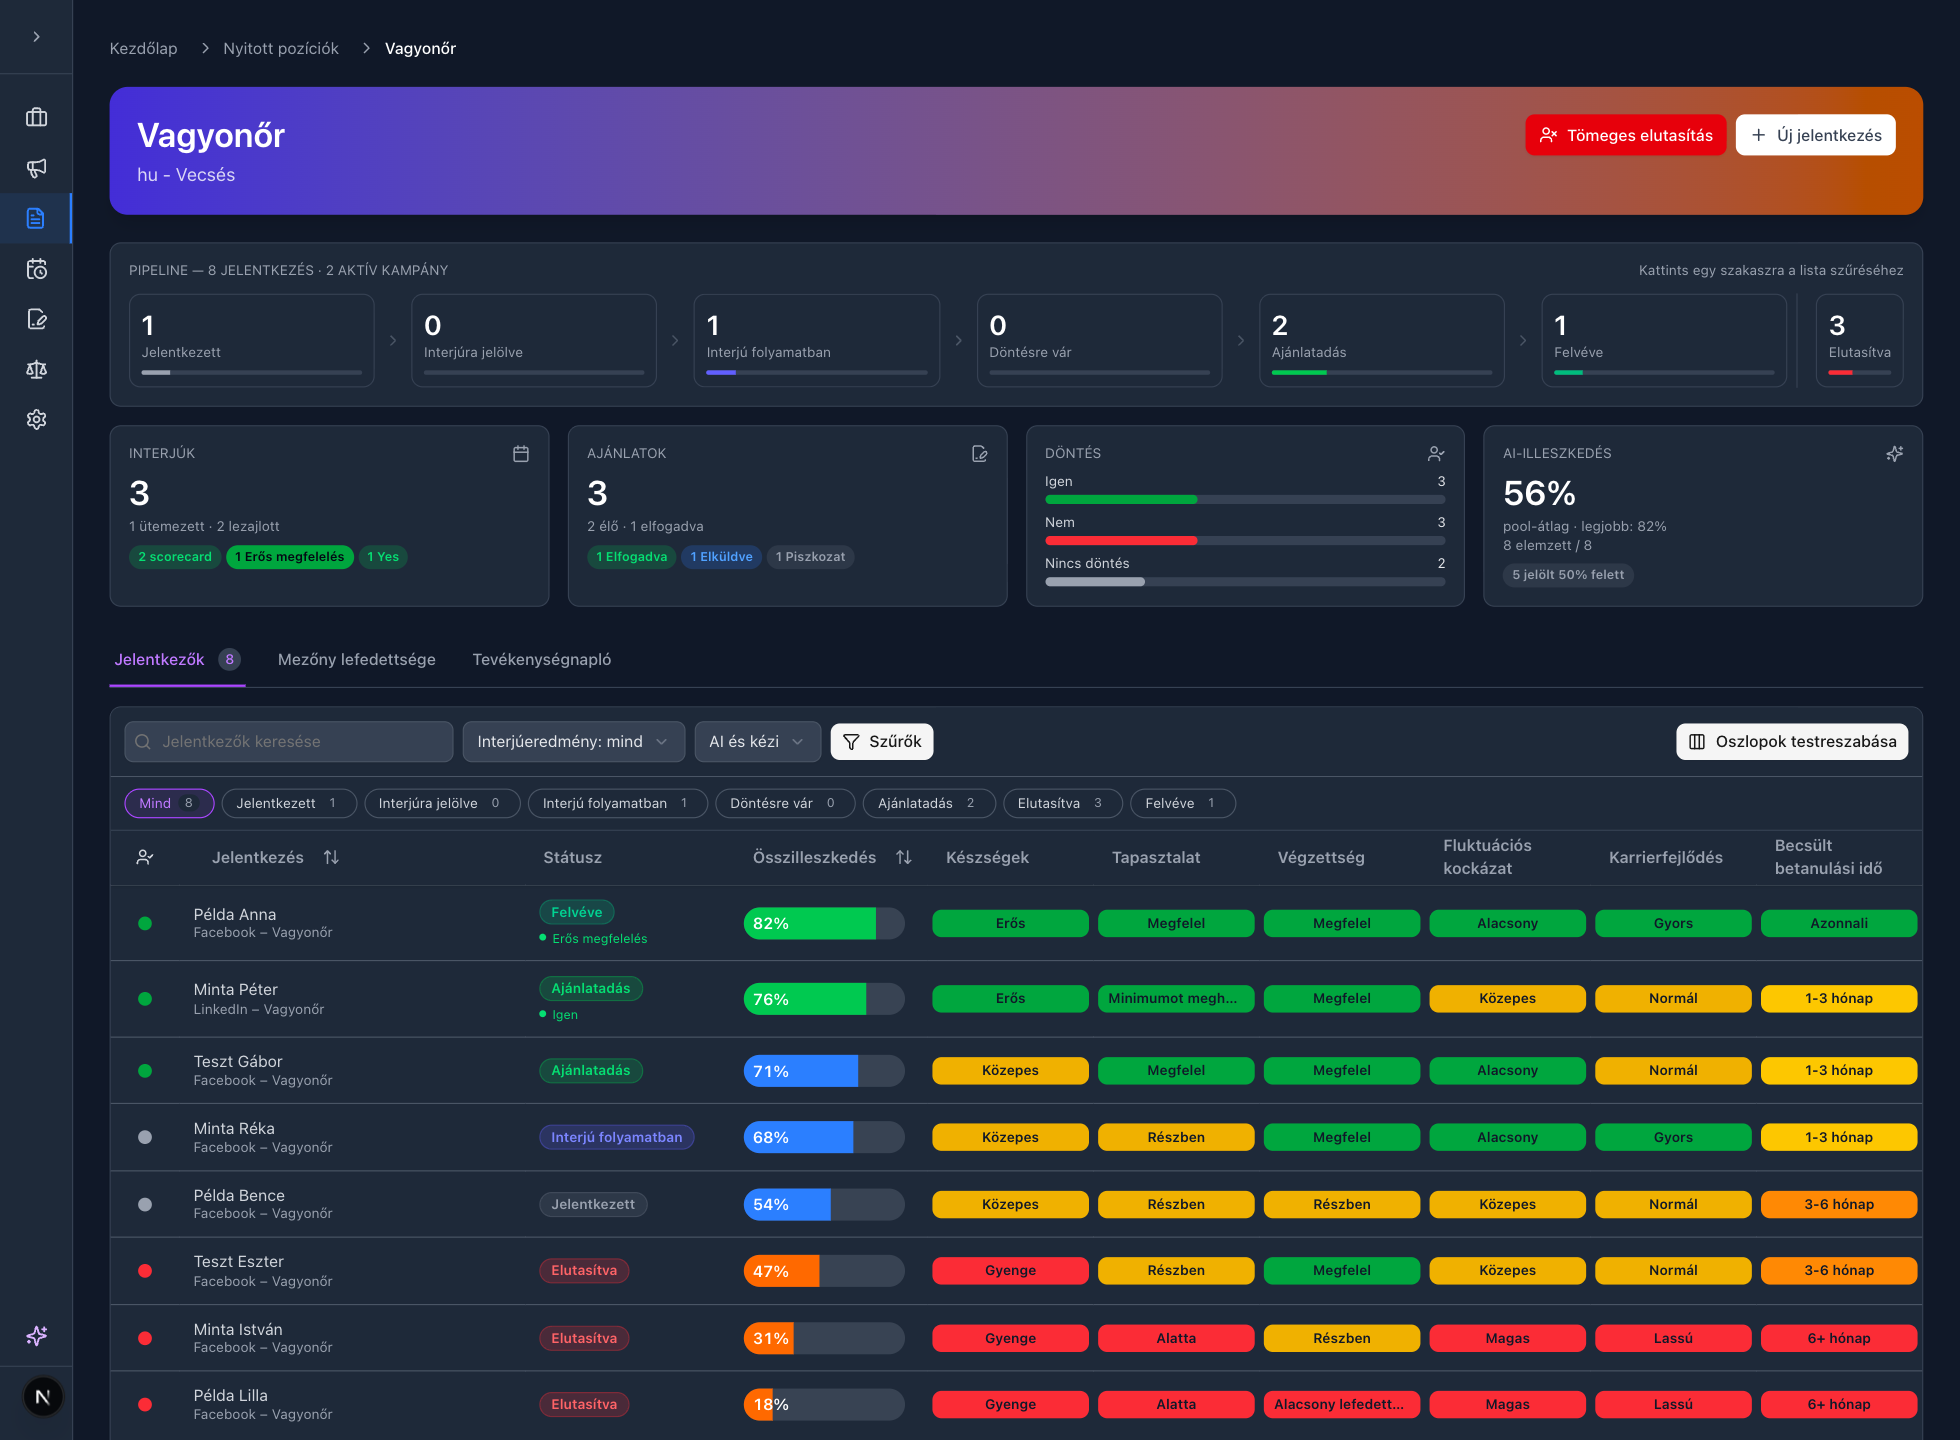Sort by Jelentkezés column arrows
The image size is (1960, 1440).
tap(331, 857)
